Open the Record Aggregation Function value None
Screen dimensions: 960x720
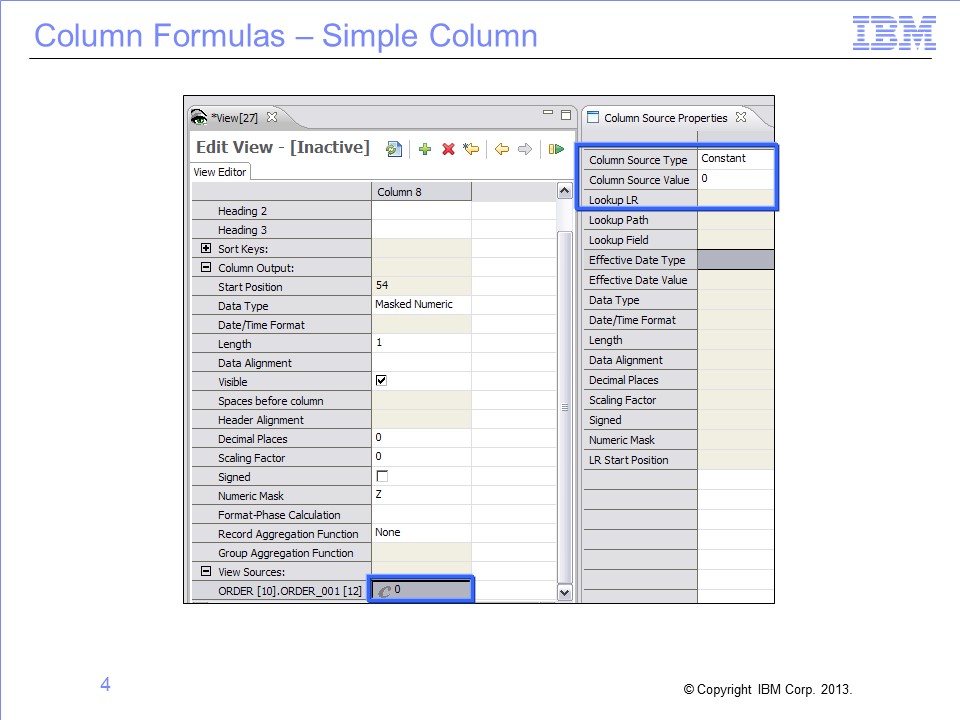coord(421,533)
